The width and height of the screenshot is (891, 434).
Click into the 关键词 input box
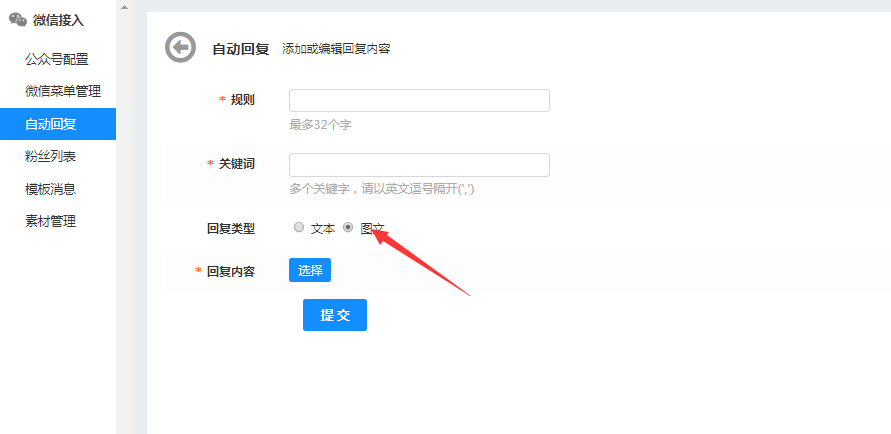419,164
